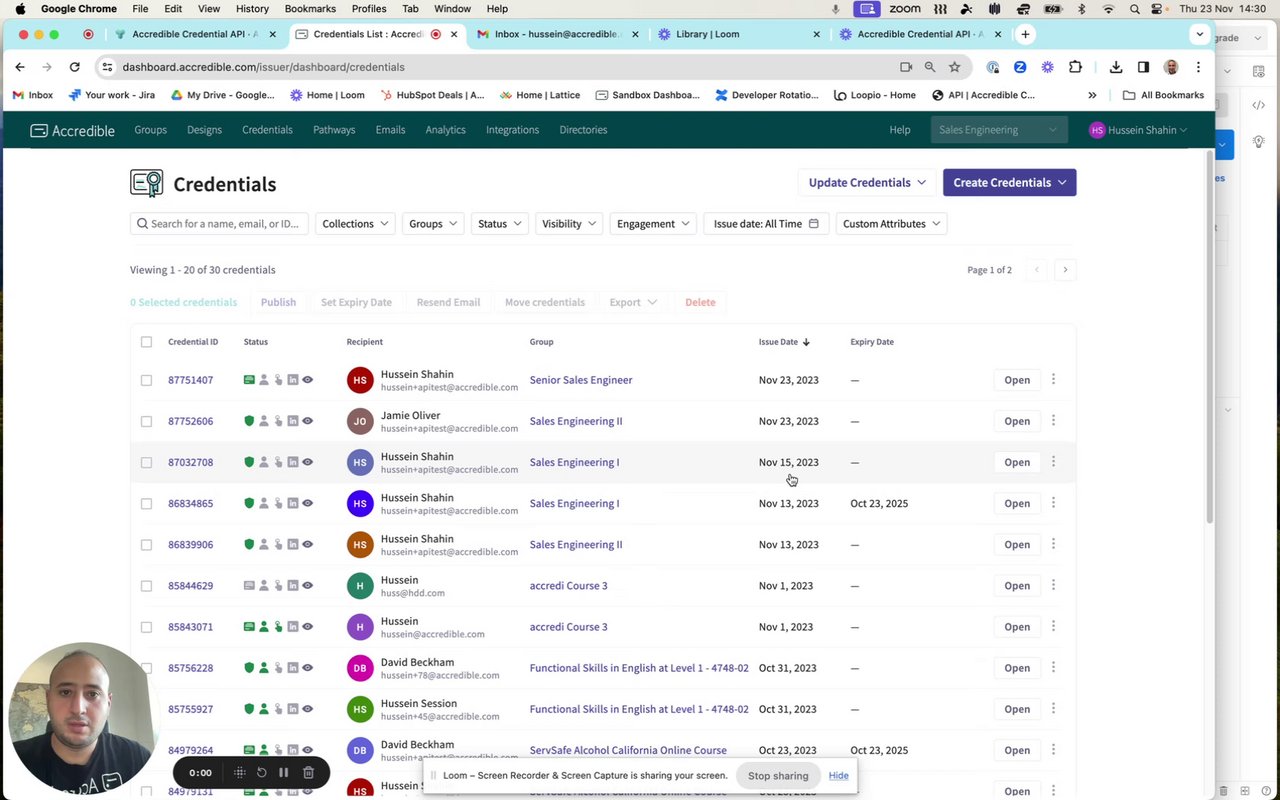The image size is (1280, 800).
Task: Click the Loom restart recording icon
Action: click(x=261, y=772)
